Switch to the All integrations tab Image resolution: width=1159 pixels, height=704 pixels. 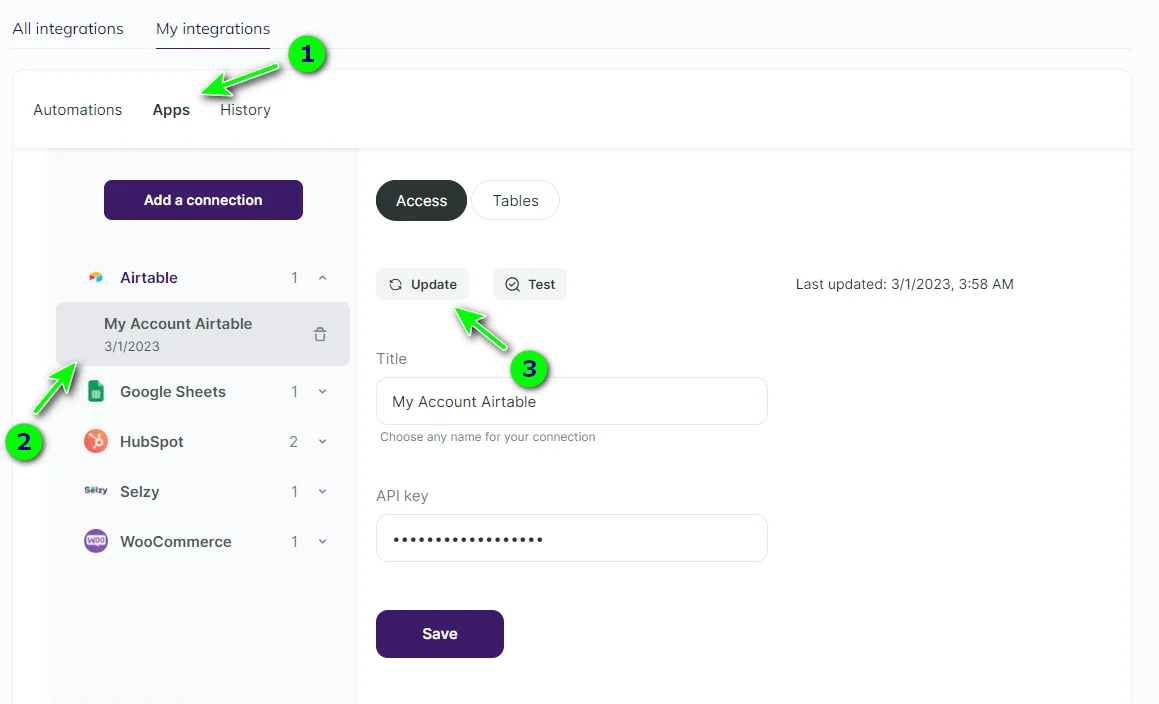(x=67, y=28)
